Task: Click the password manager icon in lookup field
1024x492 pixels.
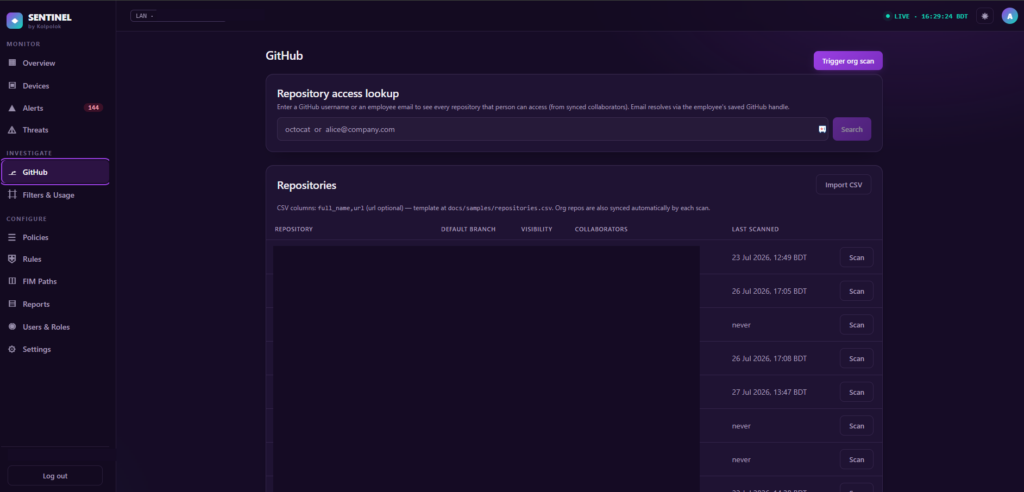Action: [822, 129]
